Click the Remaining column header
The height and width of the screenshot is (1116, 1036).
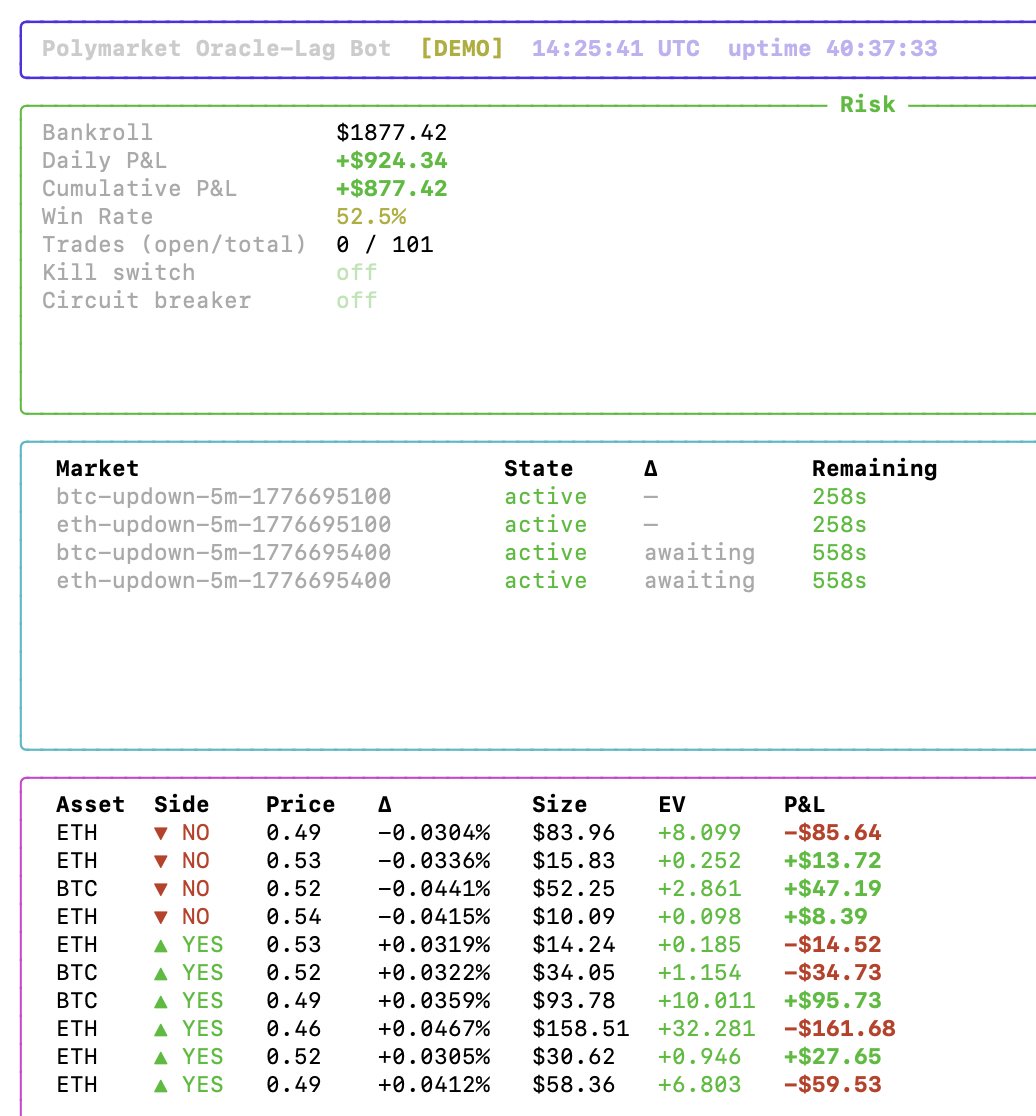874,468
